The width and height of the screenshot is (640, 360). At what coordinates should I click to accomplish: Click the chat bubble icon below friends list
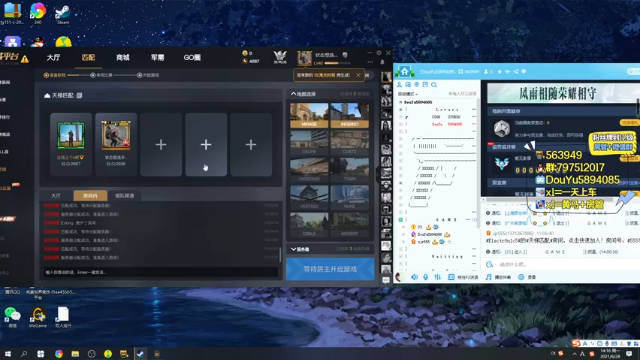386,280
